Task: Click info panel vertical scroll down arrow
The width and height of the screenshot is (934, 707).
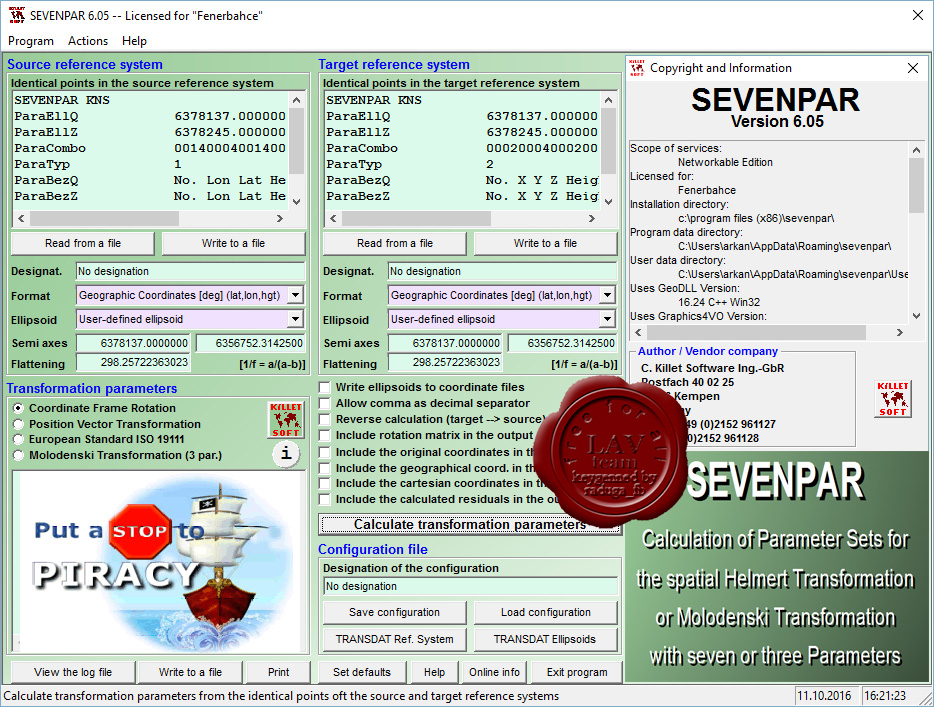Action: coord(916,316)
